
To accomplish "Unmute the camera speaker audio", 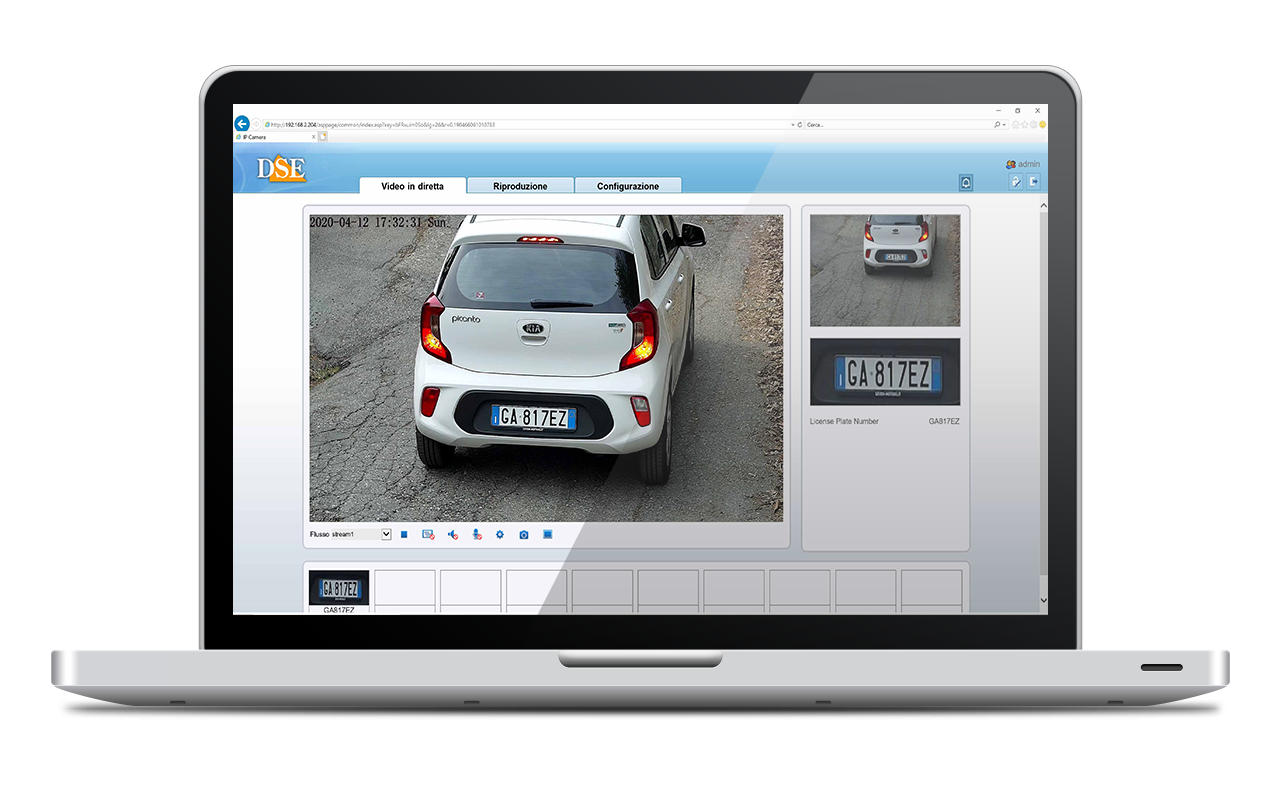I will 452,535.
